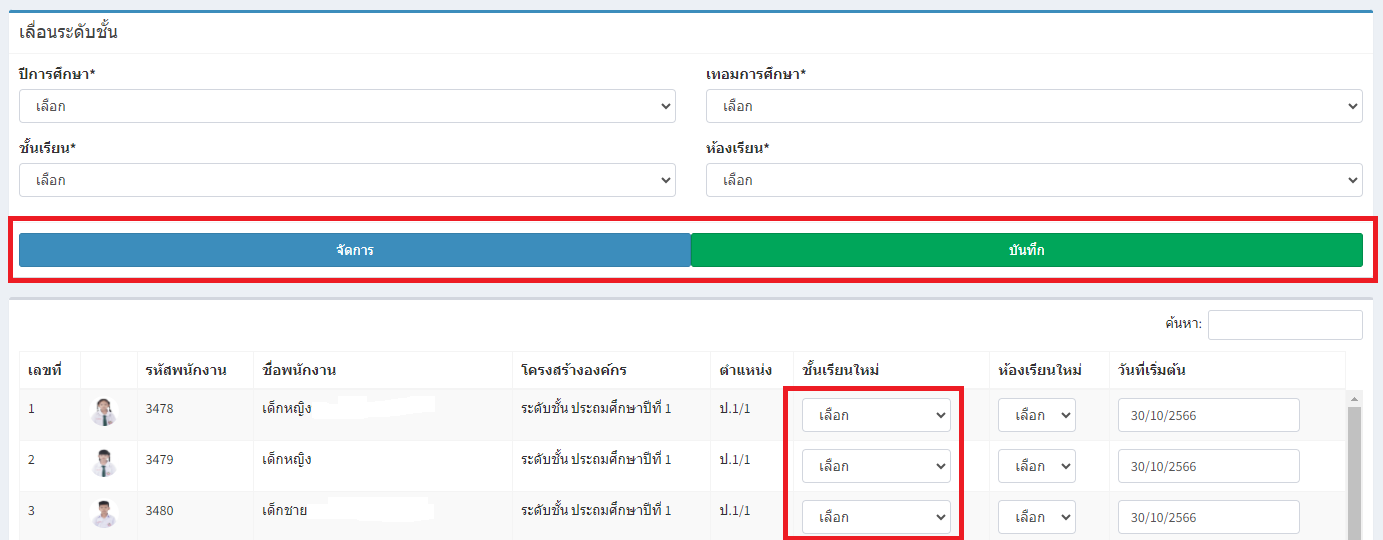Click ป.1/1 position in row 1
Viewport: 1383px width, 540px height.
point(737,408)
